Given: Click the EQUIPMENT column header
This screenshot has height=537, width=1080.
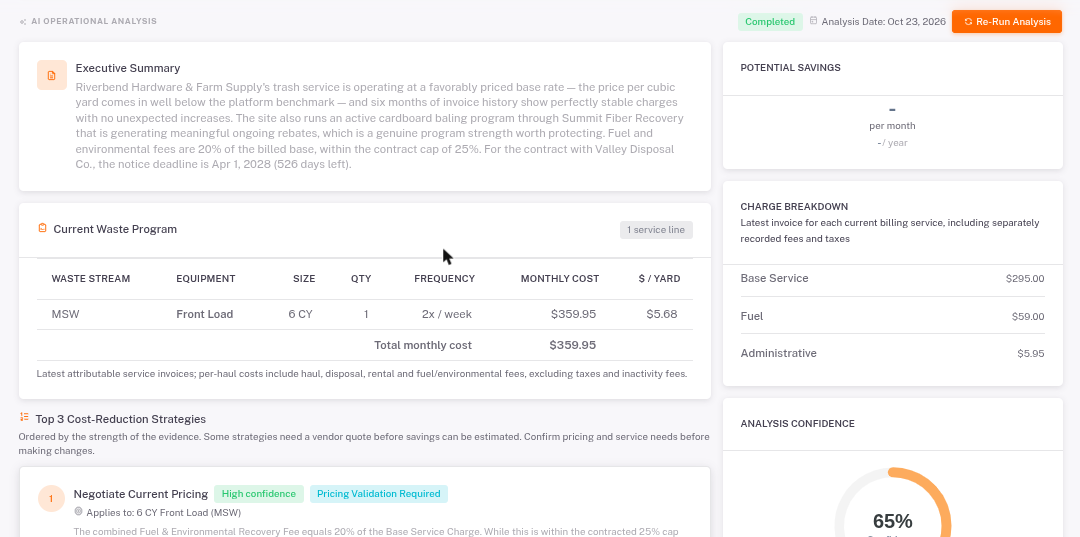Looking at the screenshot, I should [x=206, y=279].
